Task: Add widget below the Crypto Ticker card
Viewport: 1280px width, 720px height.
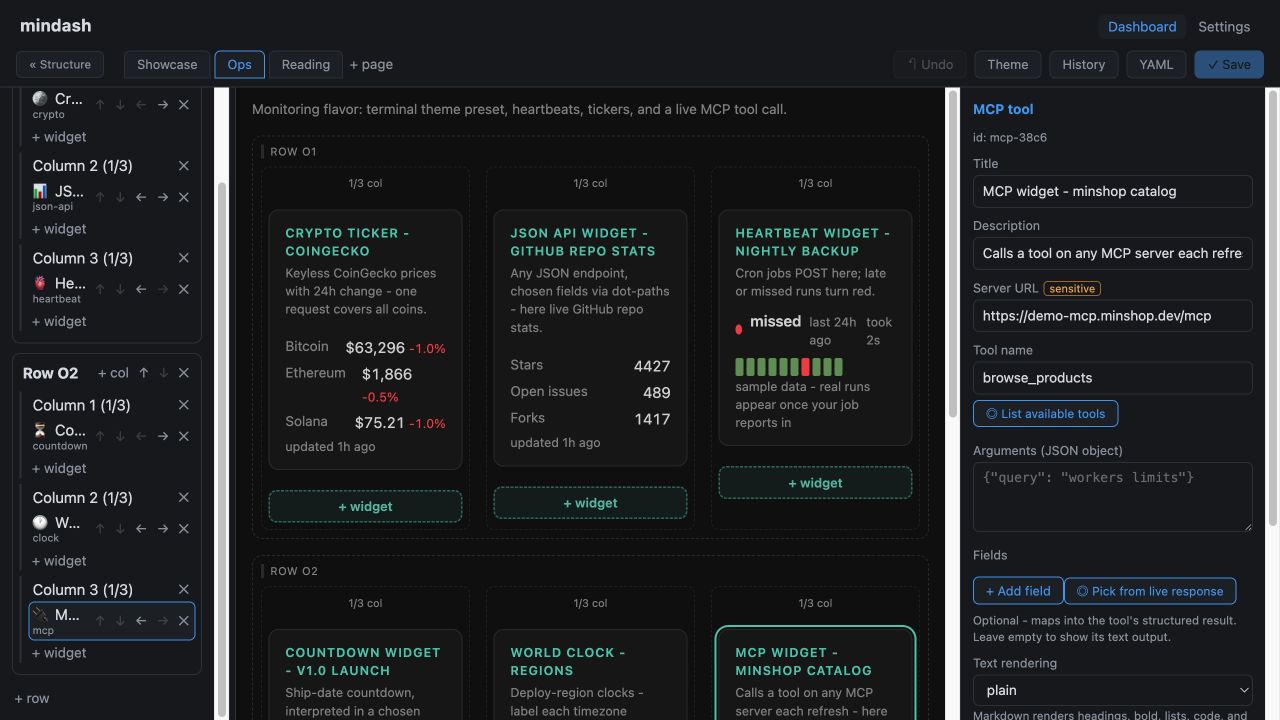Action: tap(365, 506)
